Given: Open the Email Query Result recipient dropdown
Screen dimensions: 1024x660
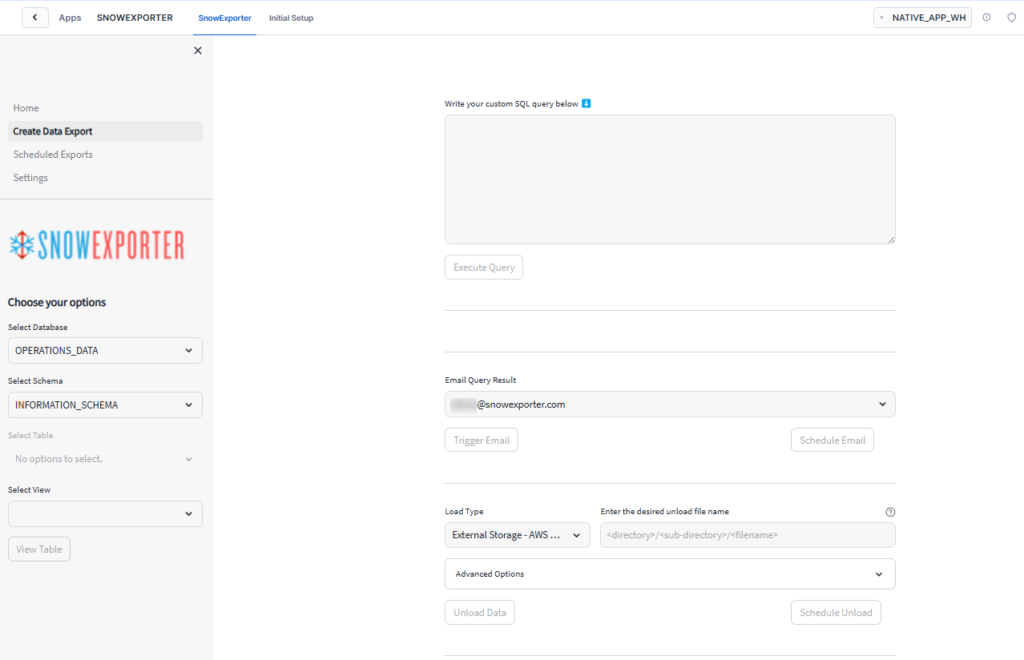Looking at the screenshot, I should [669, 404].
